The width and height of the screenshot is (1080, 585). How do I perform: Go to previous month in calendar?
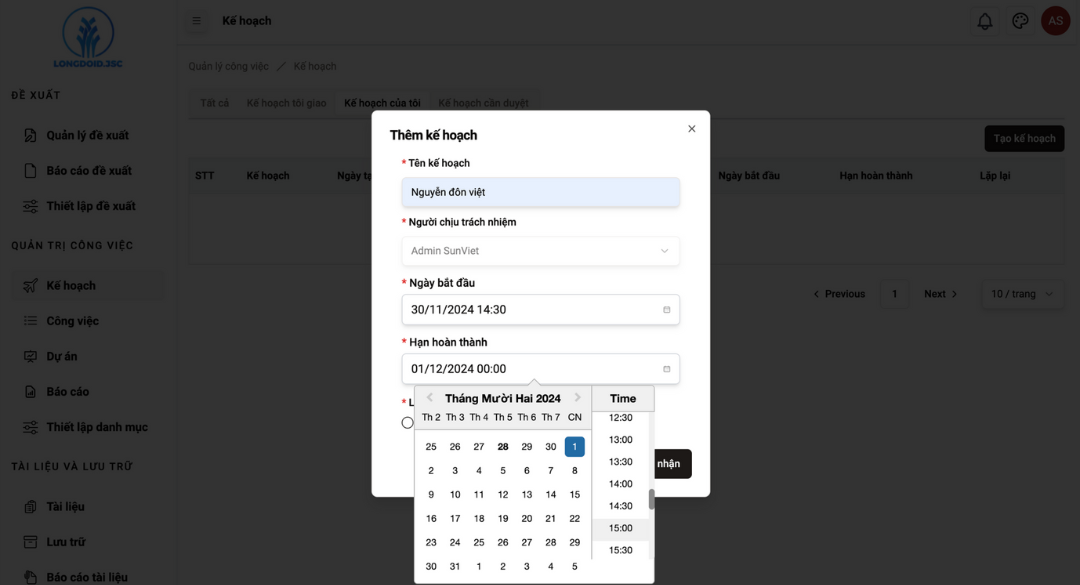point(430,398)
